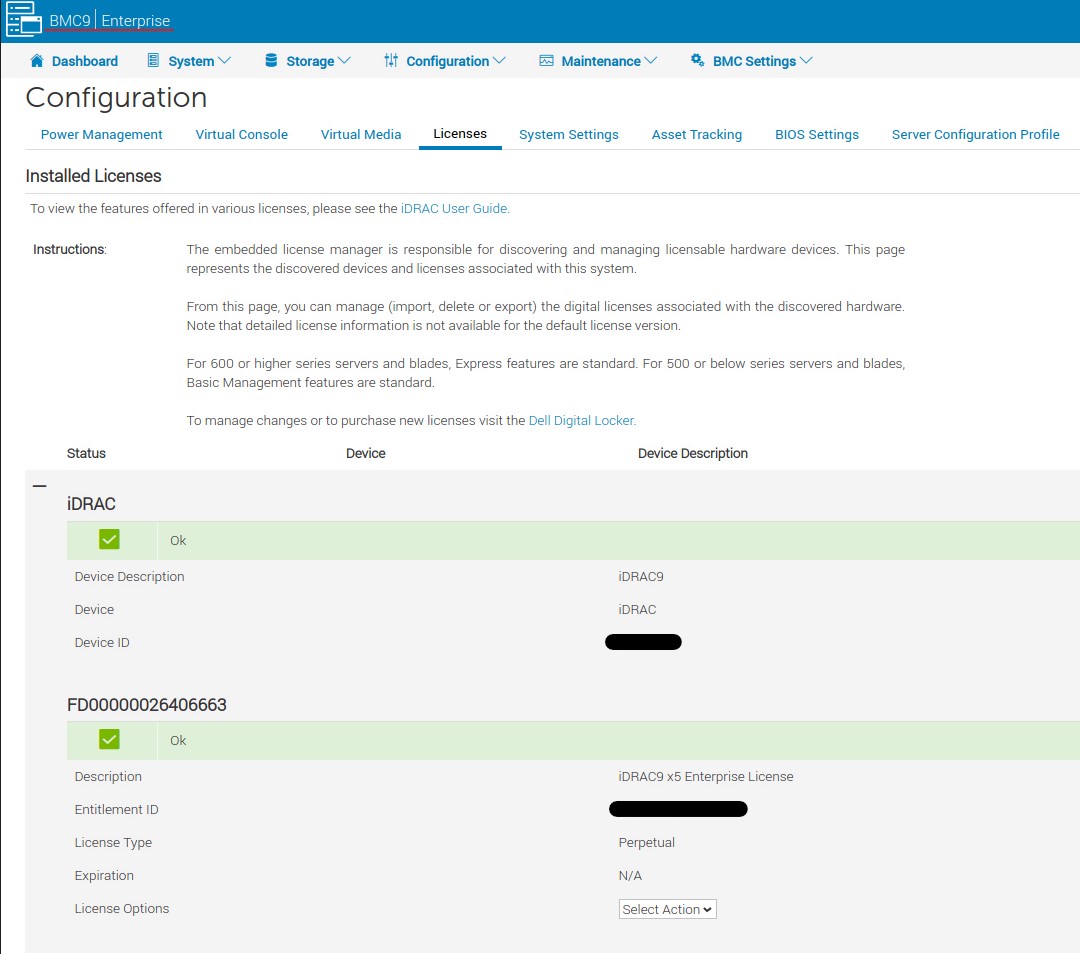This screenshot has height=954, width=1080.
Task: Open Configuration via its sliders icon
Action: 392,61
